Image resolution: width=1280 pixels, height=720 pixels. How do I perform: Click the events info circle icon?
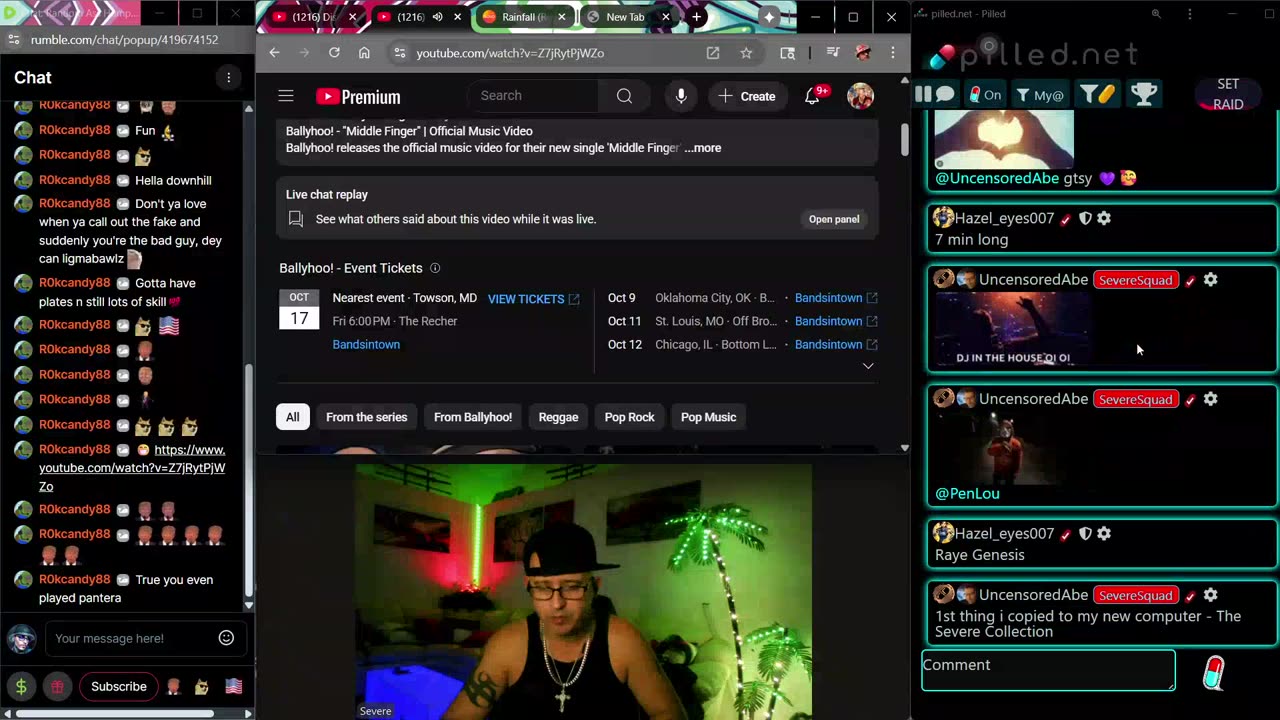click(x=435, y=268)
